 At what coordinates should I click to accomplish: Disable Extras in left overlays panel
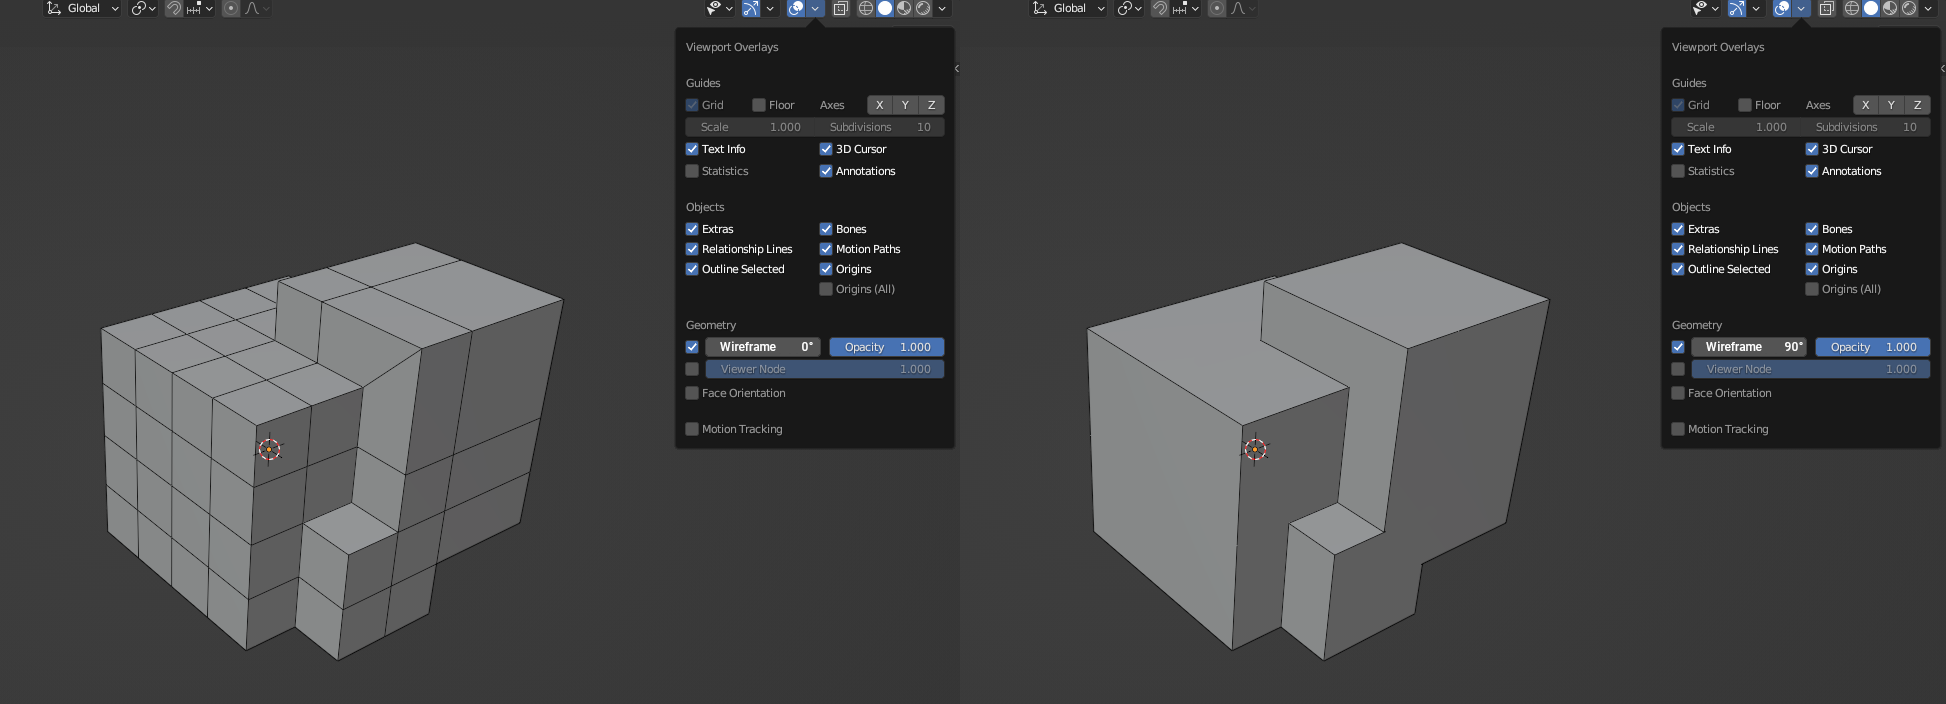[x=692, y=229]
